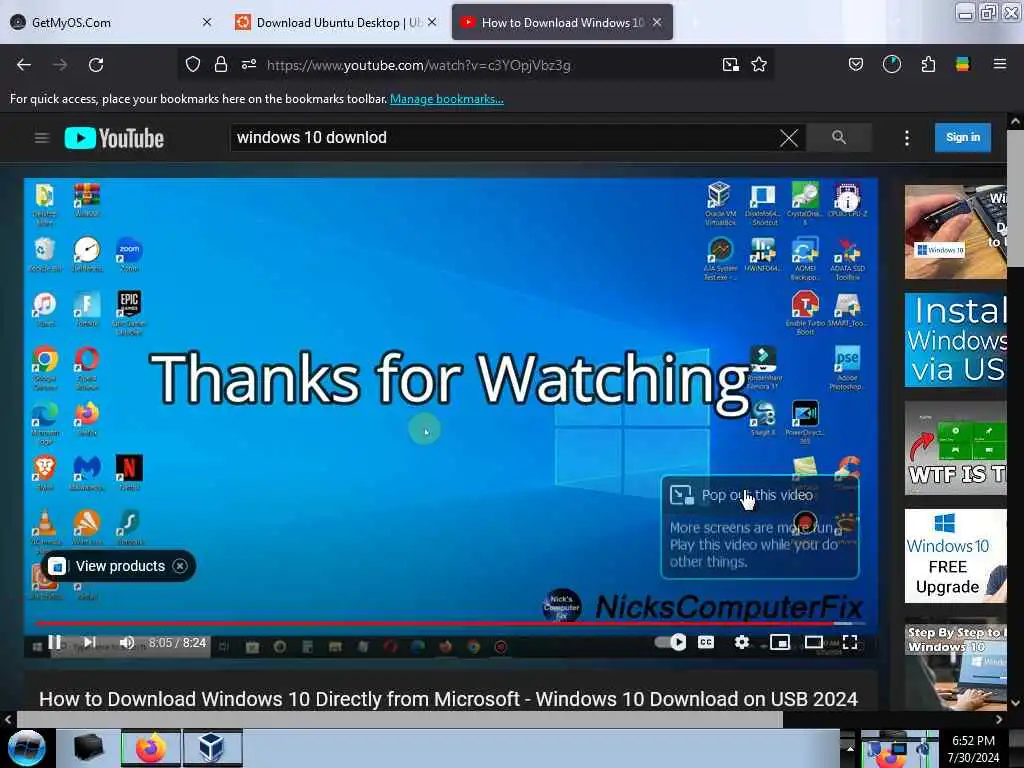
Task: Click colorful extension icon in toolbar
Action: [x=963, y=64]
